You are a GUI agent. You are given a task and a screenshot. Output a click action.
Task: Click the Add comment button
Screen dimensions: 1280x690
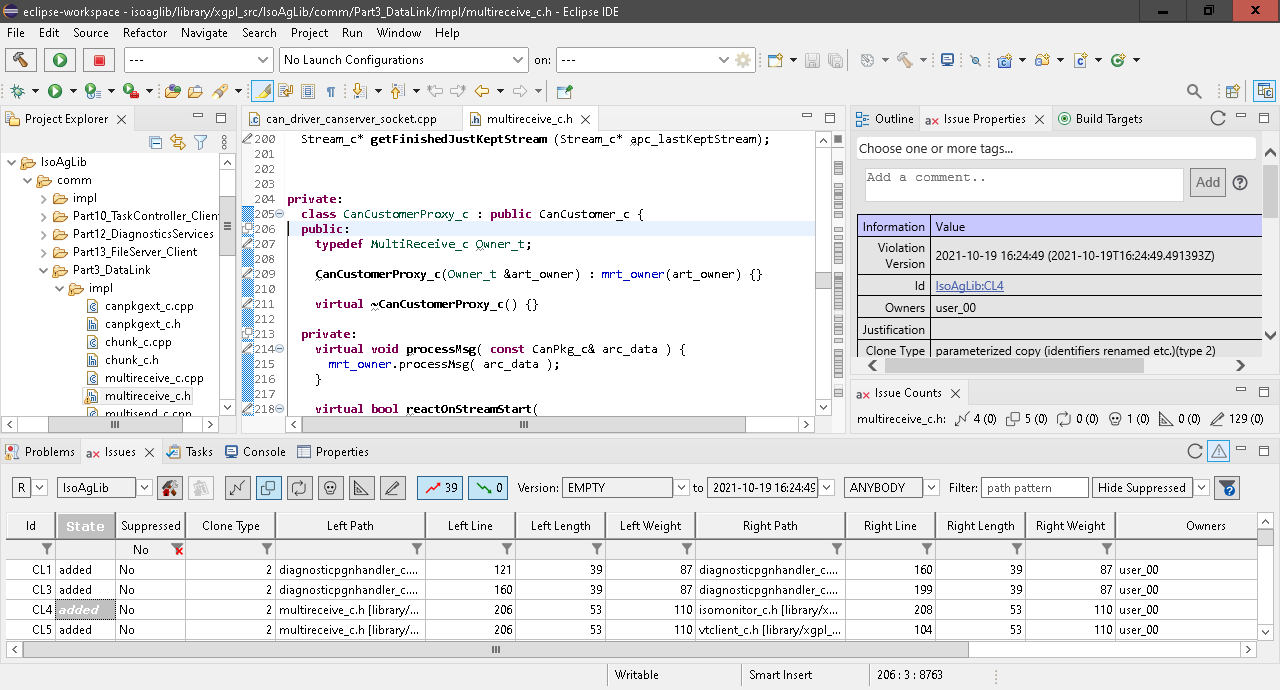point(1208,182)
